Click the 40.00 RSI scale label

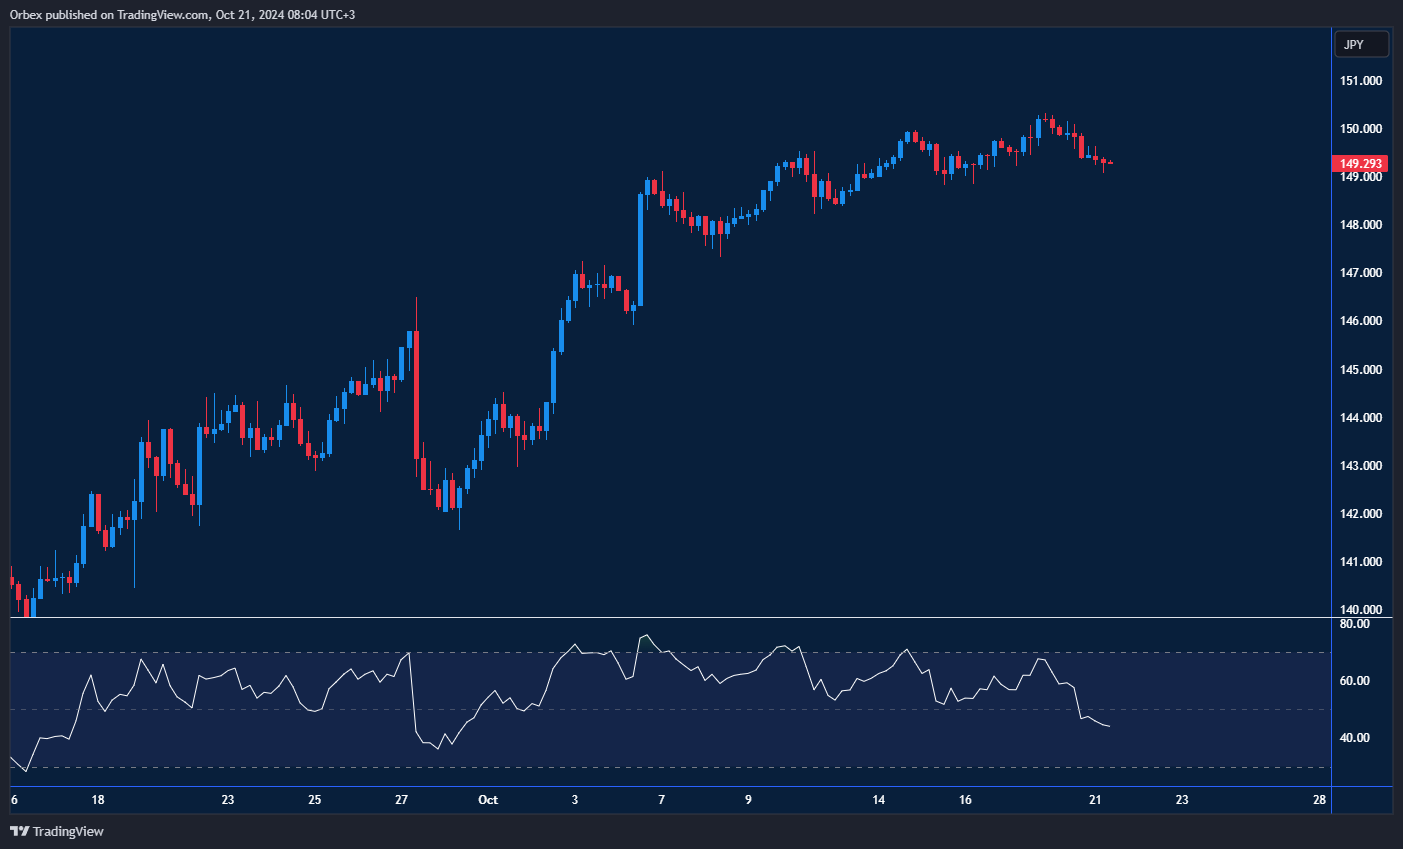click(x=1354, y=738)
